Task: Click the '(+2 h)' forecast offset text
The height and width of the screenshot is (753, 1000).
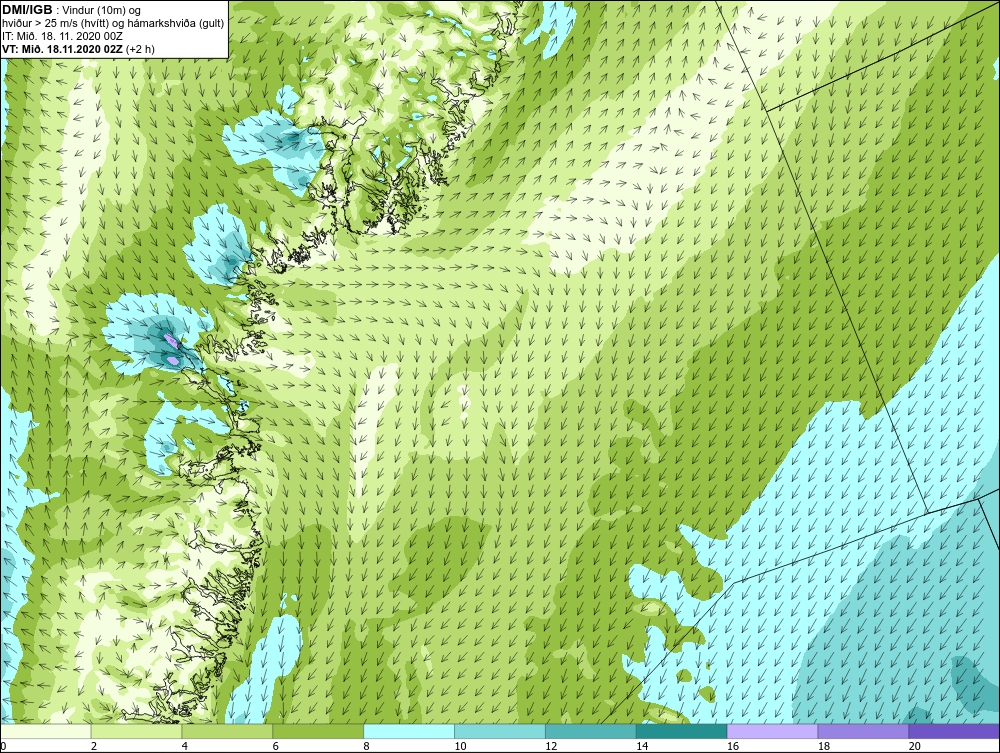Action: click(x=140, y=48)
